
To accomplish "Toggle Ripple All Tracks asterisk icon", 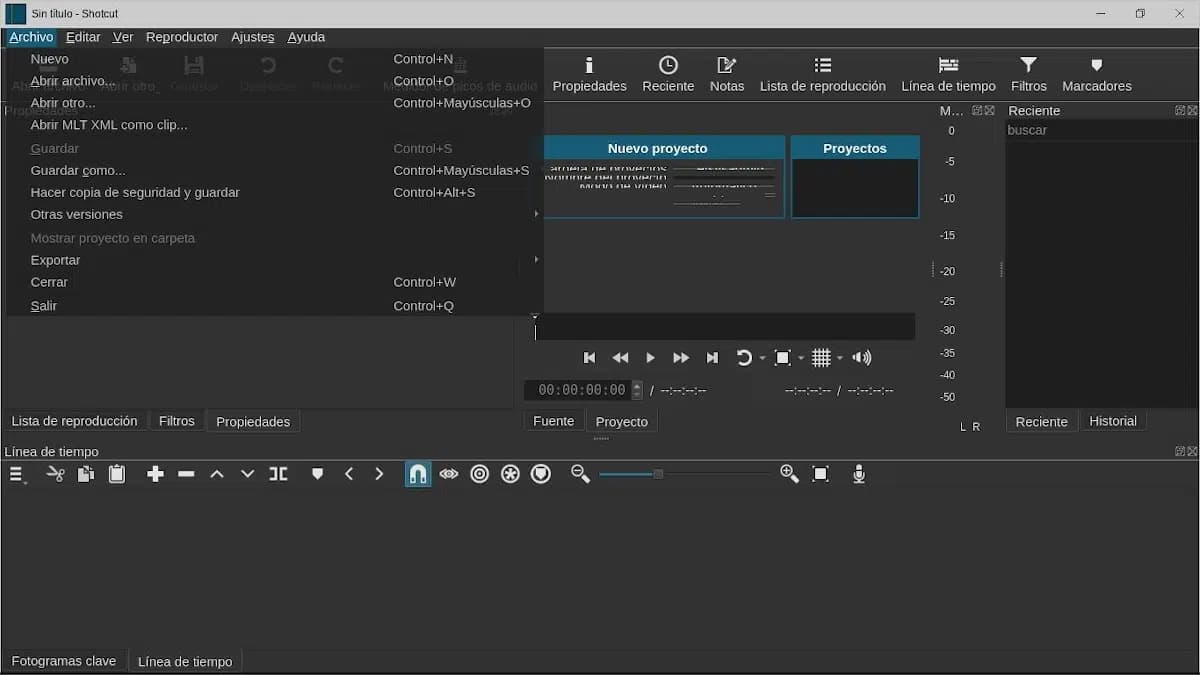I will [x=510, y=474].
